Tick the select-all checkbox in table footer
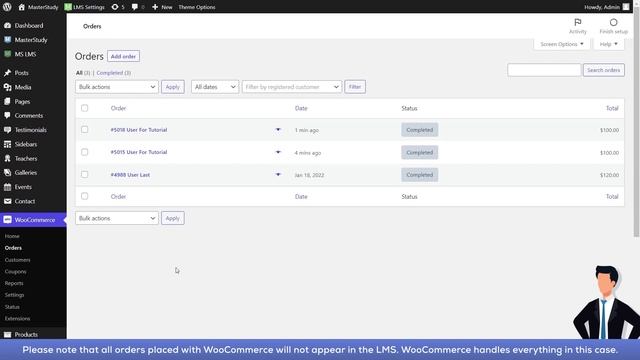This screenshot has width=640, height=360. click(84, 196)
